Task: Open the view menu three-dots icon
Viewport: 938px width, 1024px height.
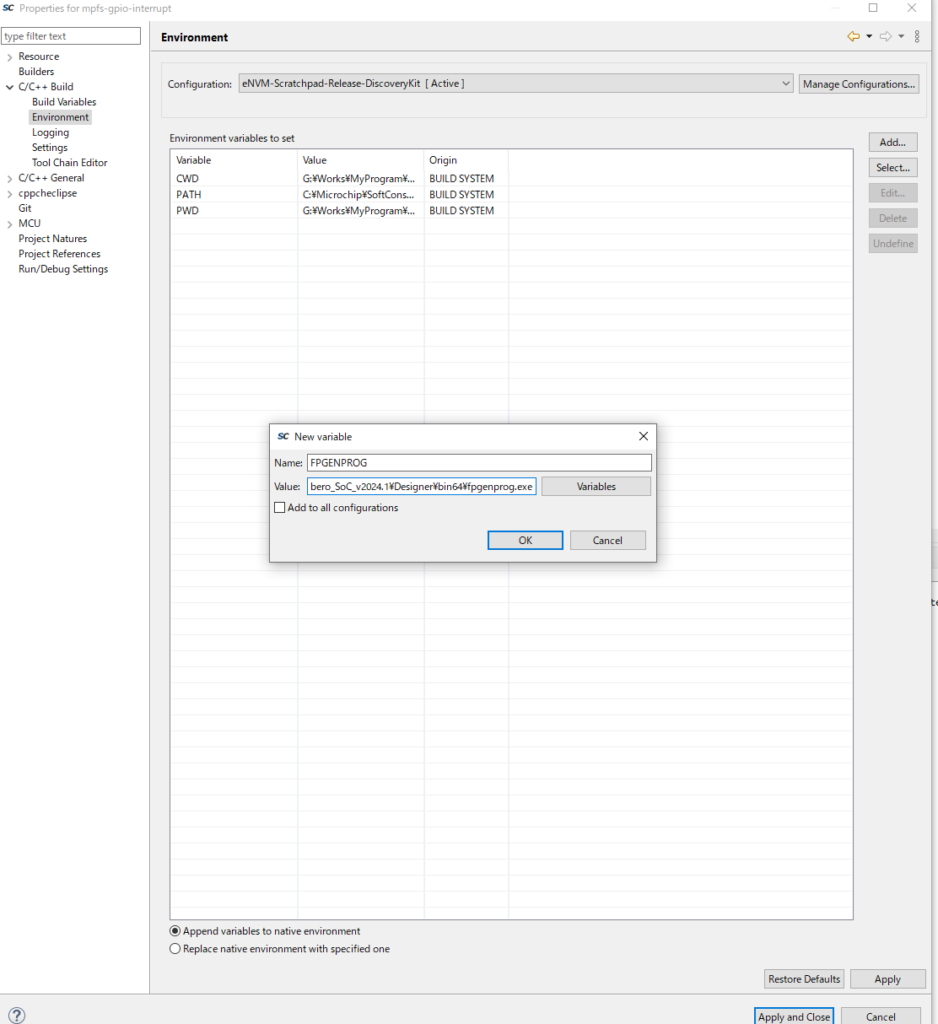Action: [x=917, y=36]
